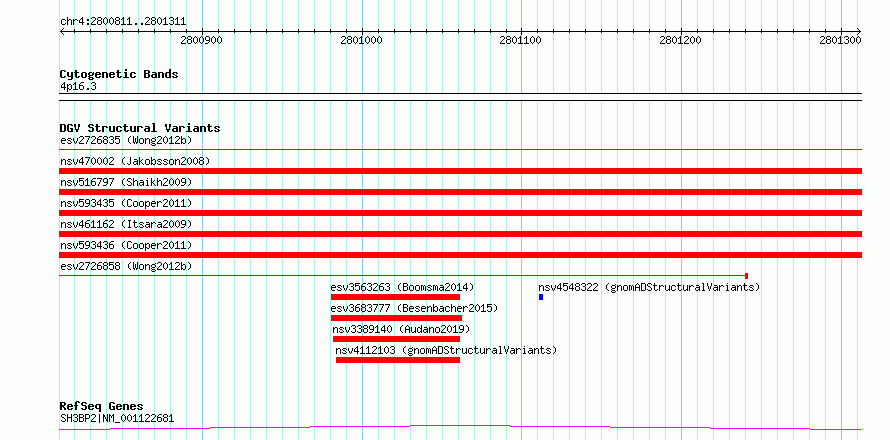Click red bar under esv3683777 (Besenbacher2015)
This screenshot has width=890, height=440.
[396, 318]
